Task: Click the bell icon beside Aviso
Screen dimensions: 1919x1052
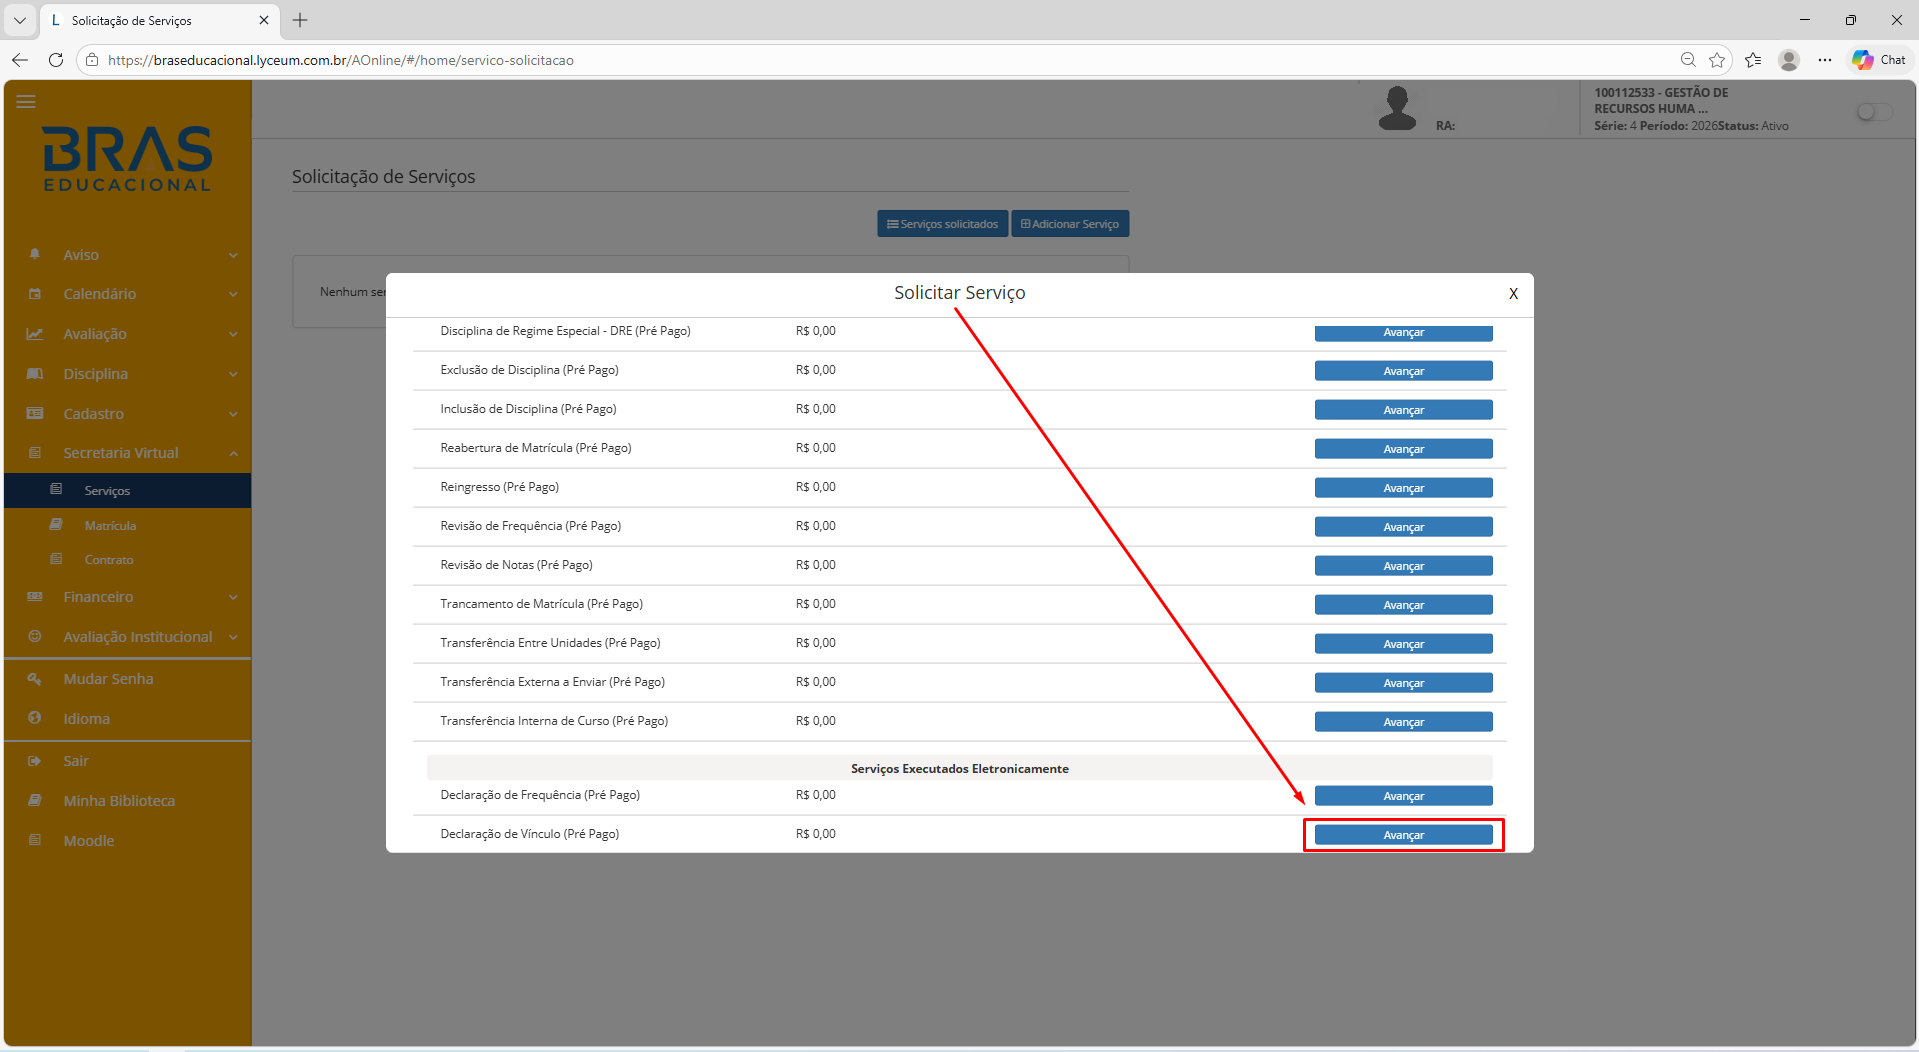Action: click(35, 254)
